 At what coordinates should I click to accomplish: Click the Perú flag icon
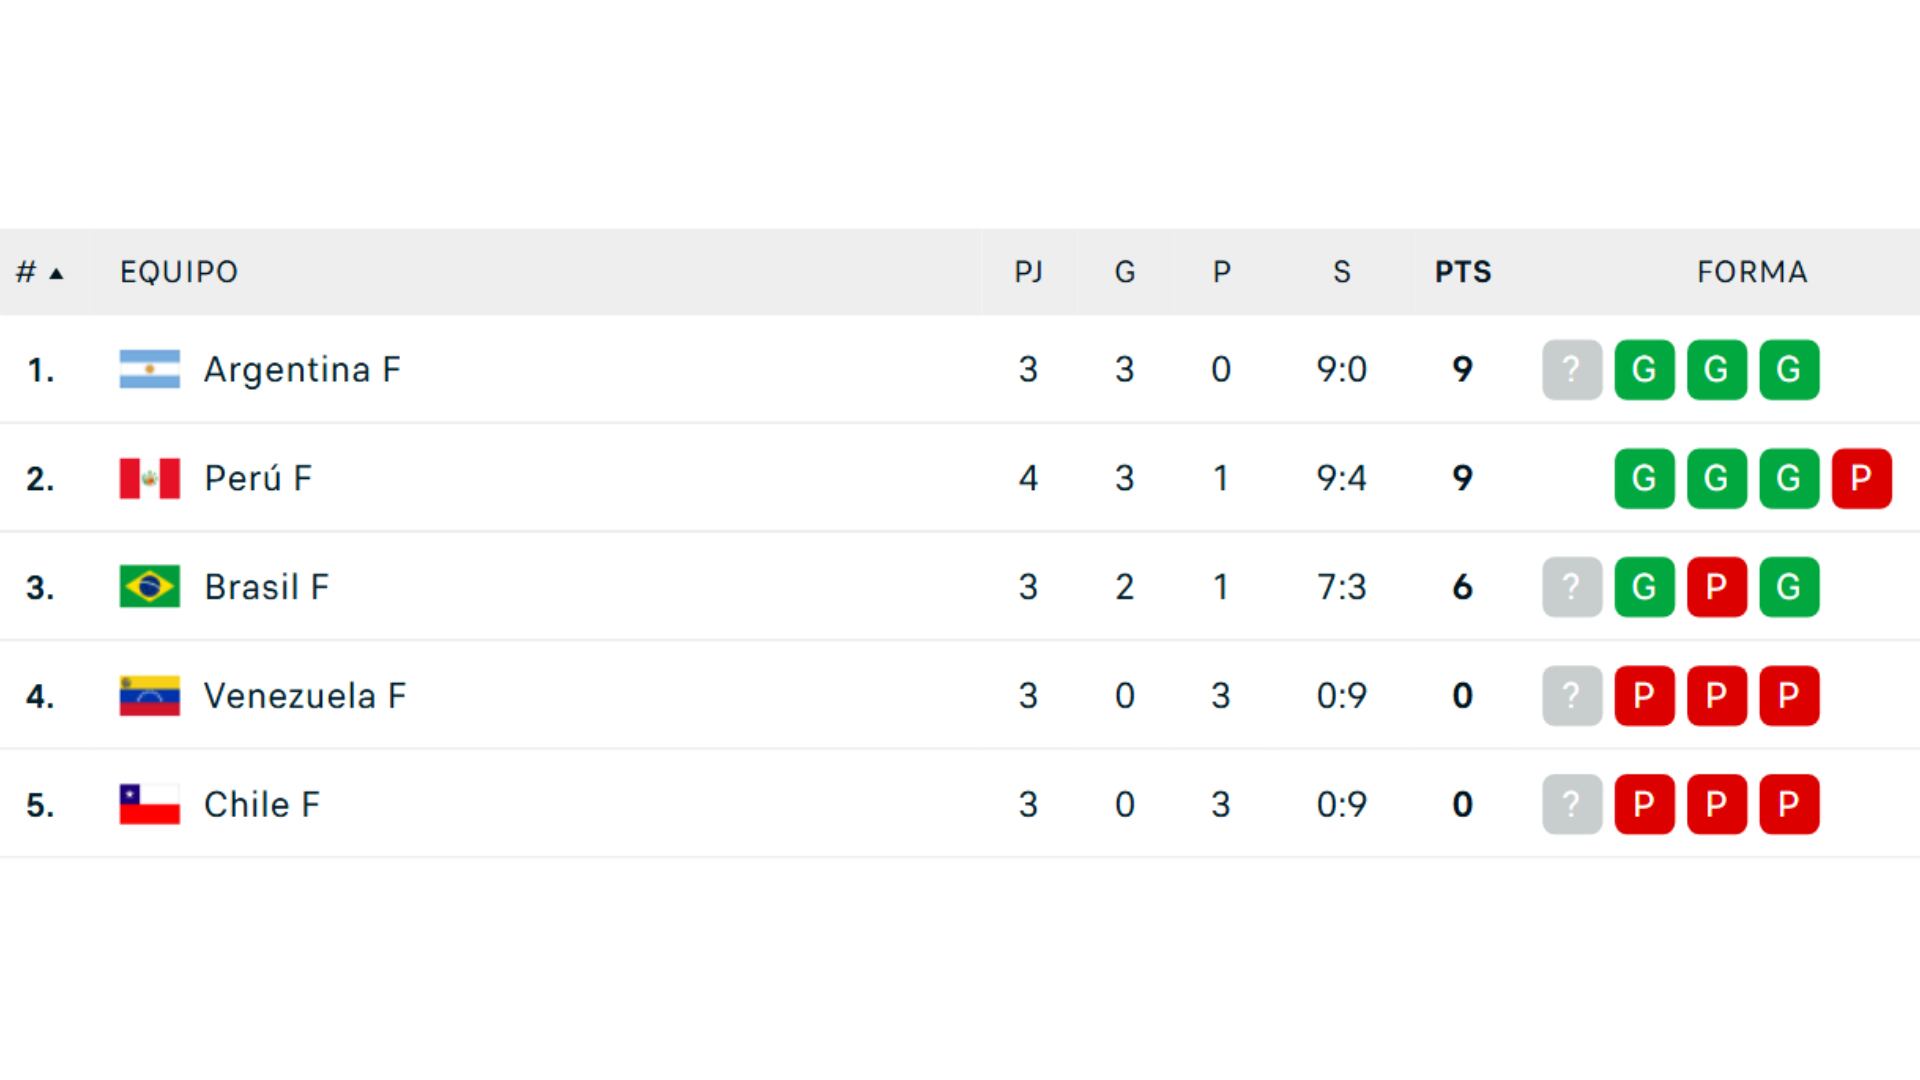[148, 478]
